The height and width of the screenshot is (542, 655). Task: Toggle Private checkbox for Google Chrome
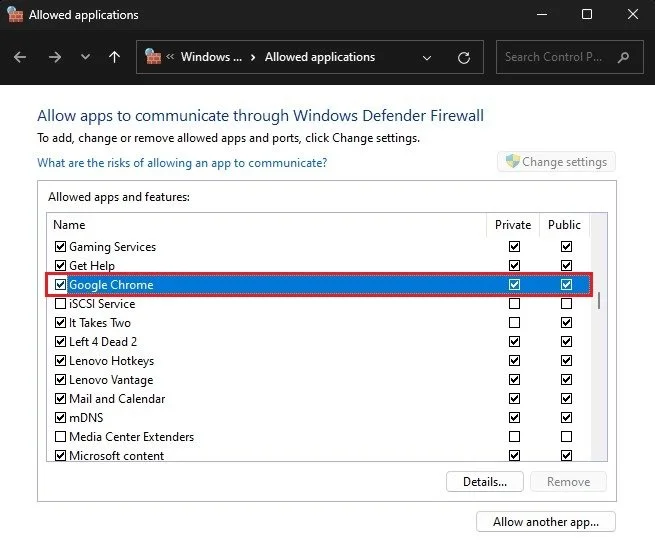(514, 285)
